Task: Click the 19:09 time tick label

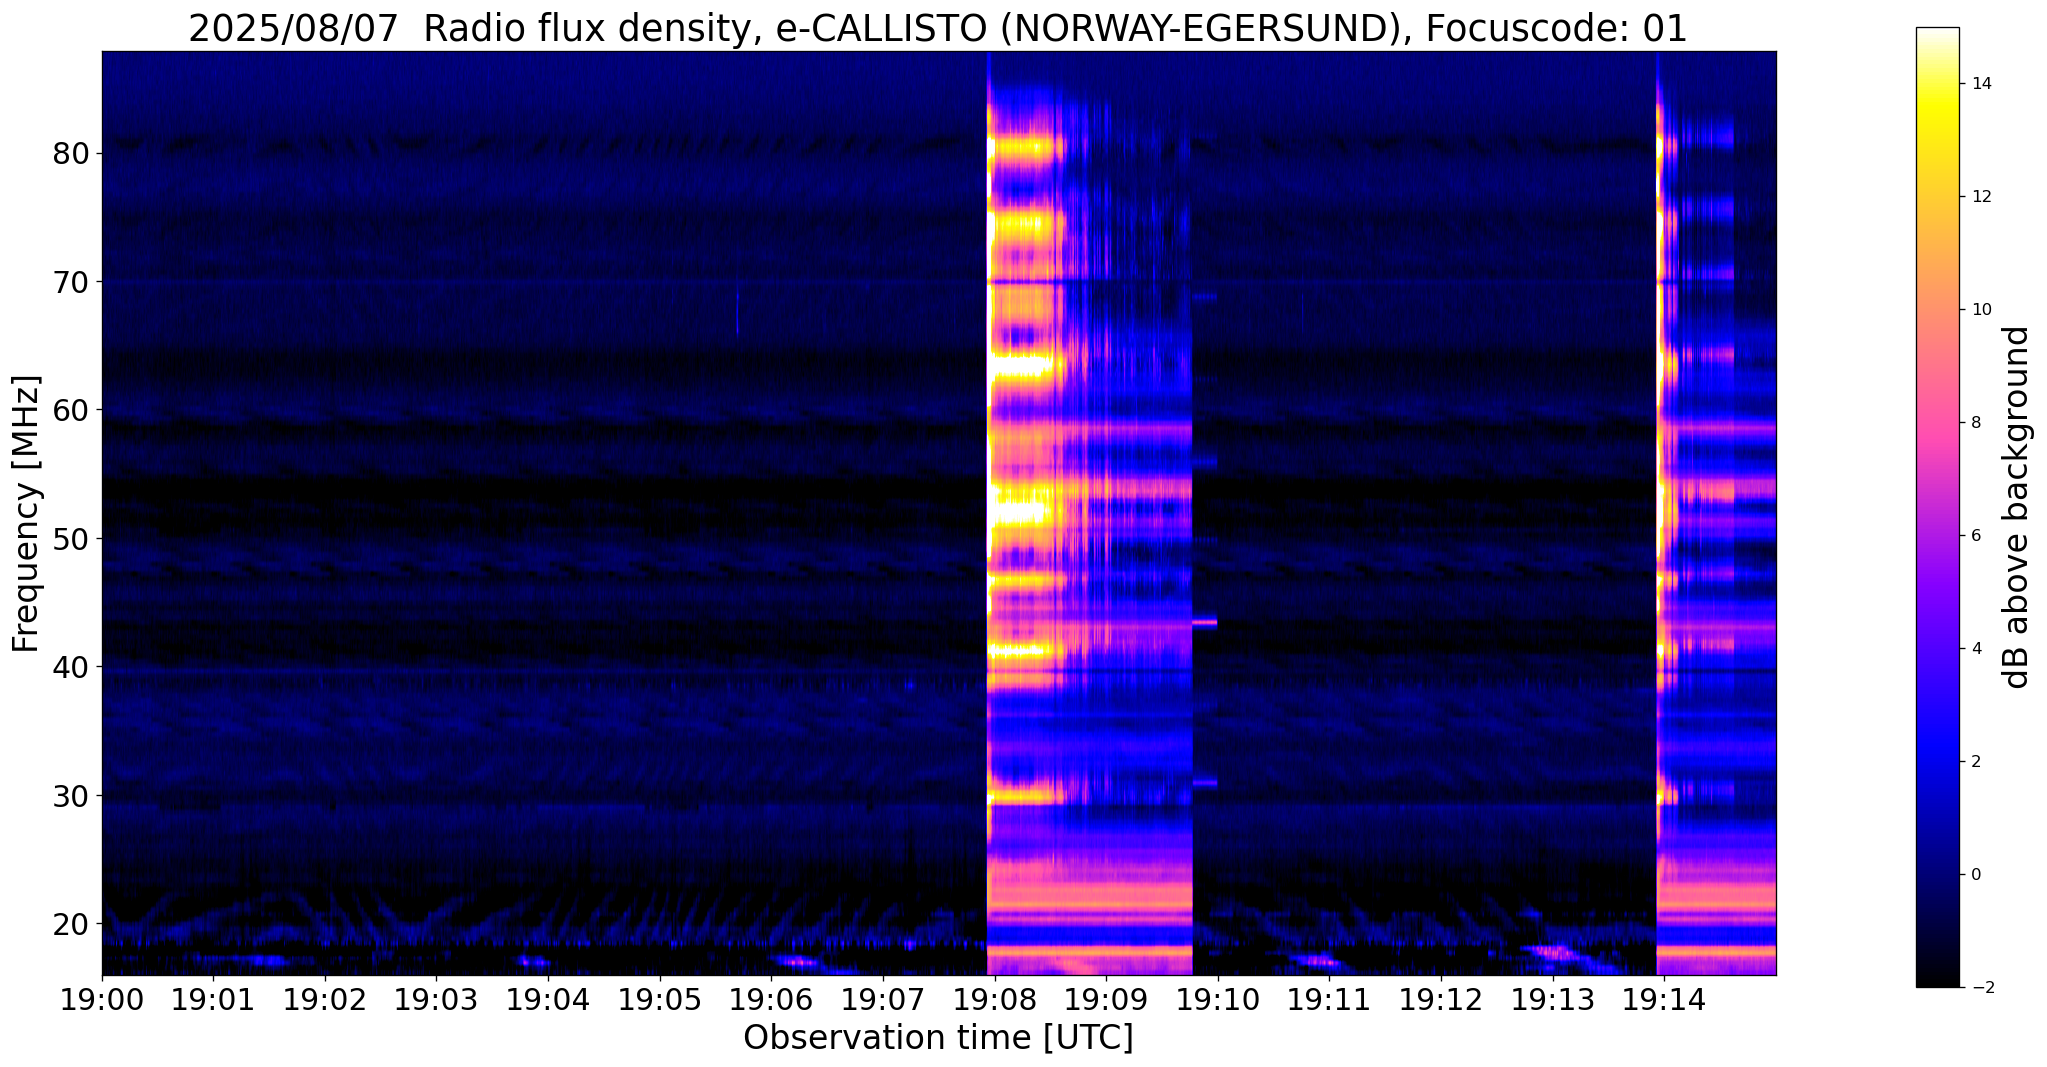Action: (x=1106, y=999)
